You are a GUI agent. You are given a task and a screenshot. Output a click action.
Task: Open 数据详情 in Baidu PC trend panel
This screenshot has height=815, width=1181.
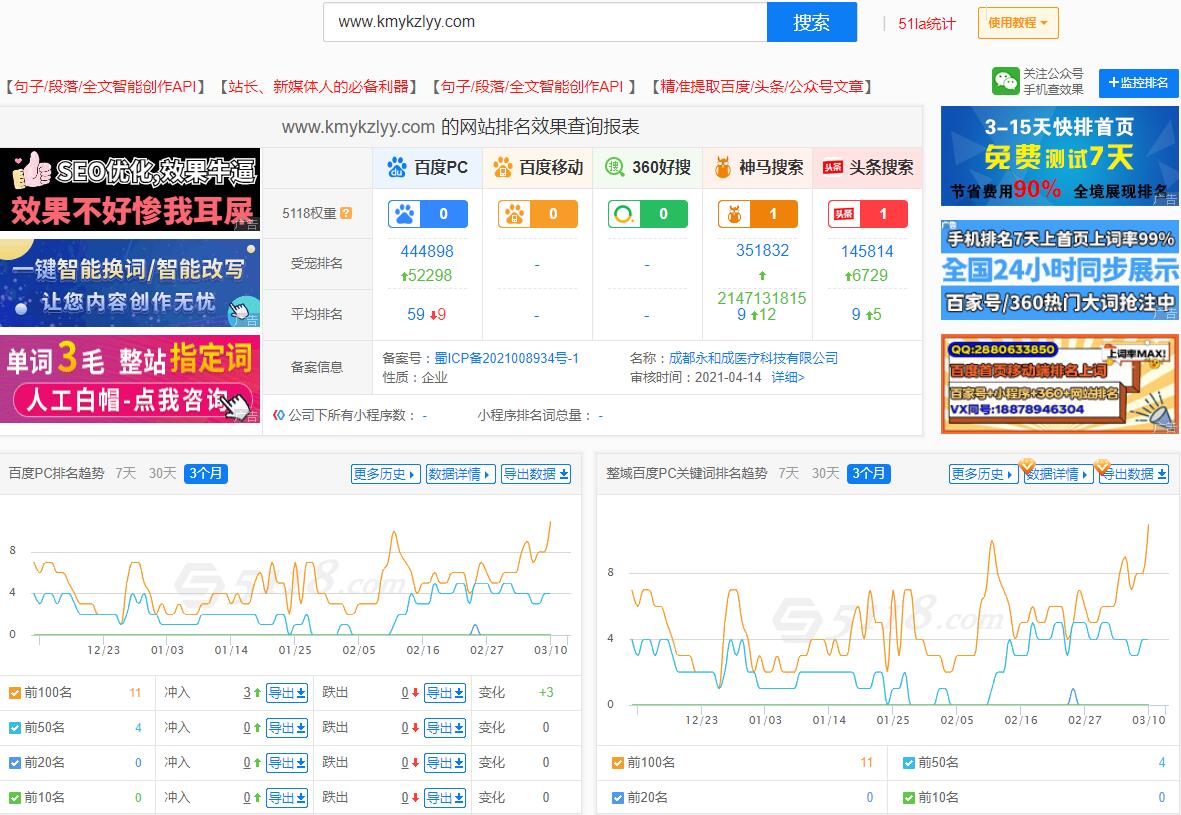point(460,474)
